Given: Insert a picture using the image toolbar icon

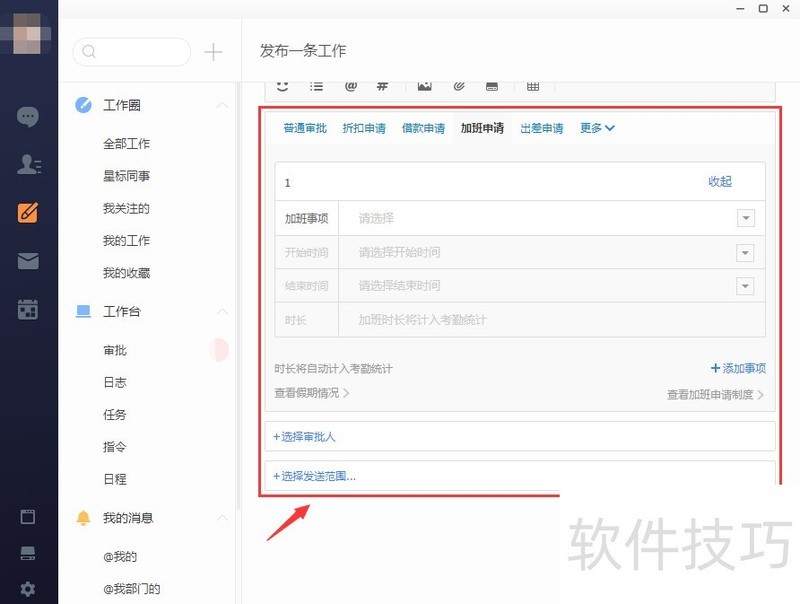Looking at the screenshot, I should click(x=424, y=86).
